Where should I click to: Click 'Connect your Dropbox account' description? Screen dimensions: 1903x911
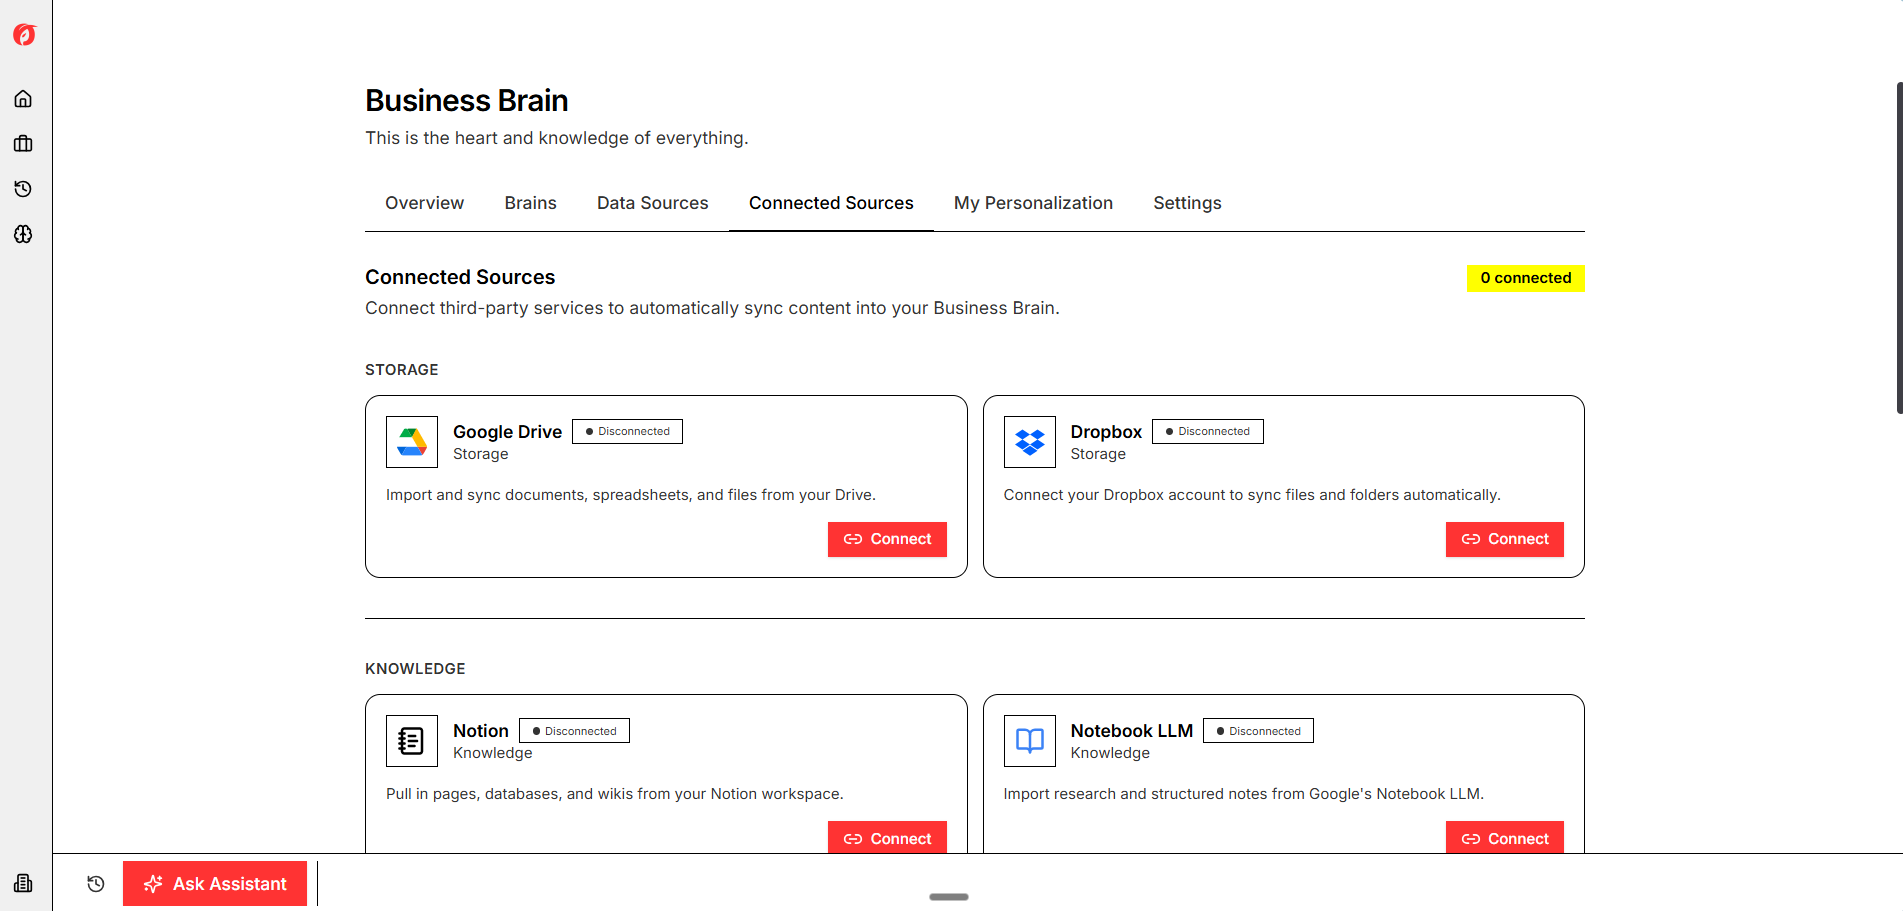(x=1252, y=495)
